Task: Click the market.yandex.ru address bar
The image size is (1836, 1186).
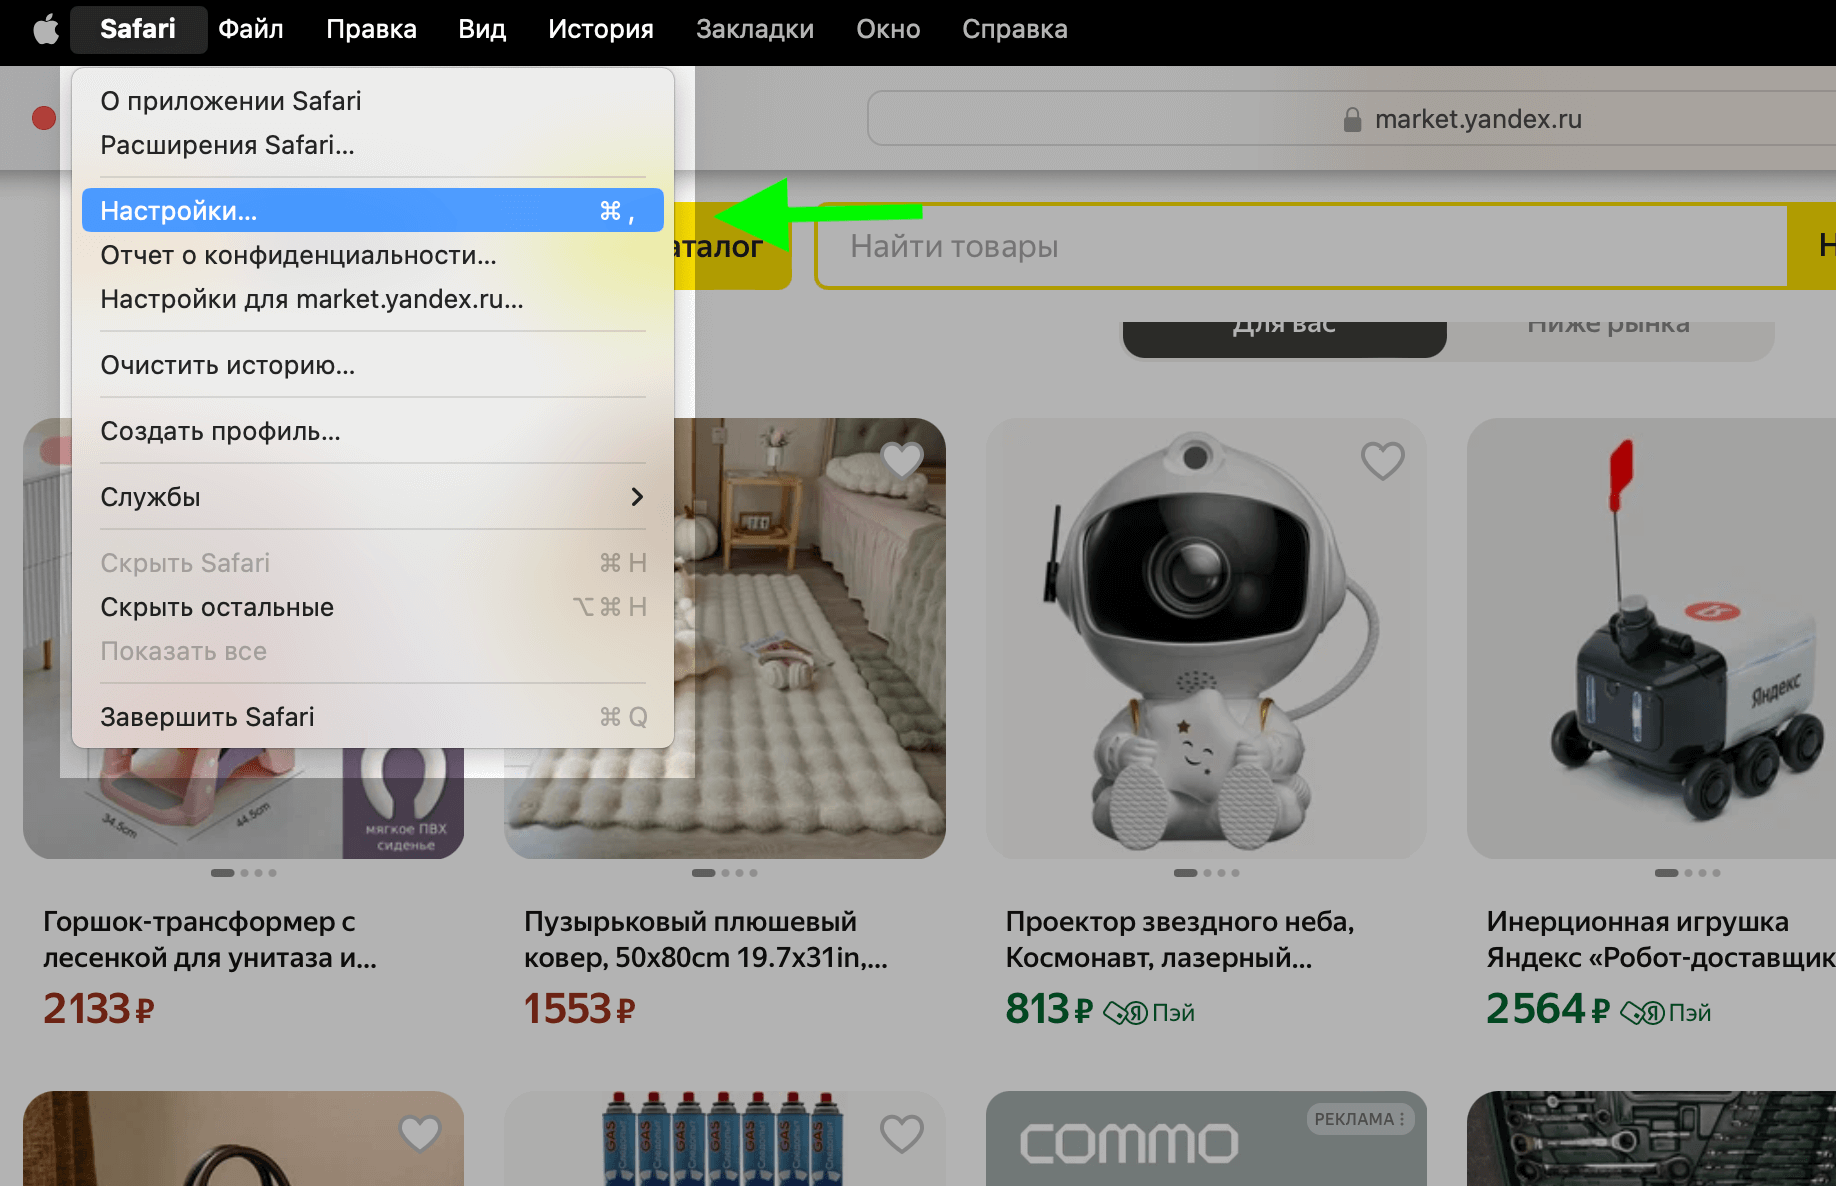Action: (x=1351, y=119)
